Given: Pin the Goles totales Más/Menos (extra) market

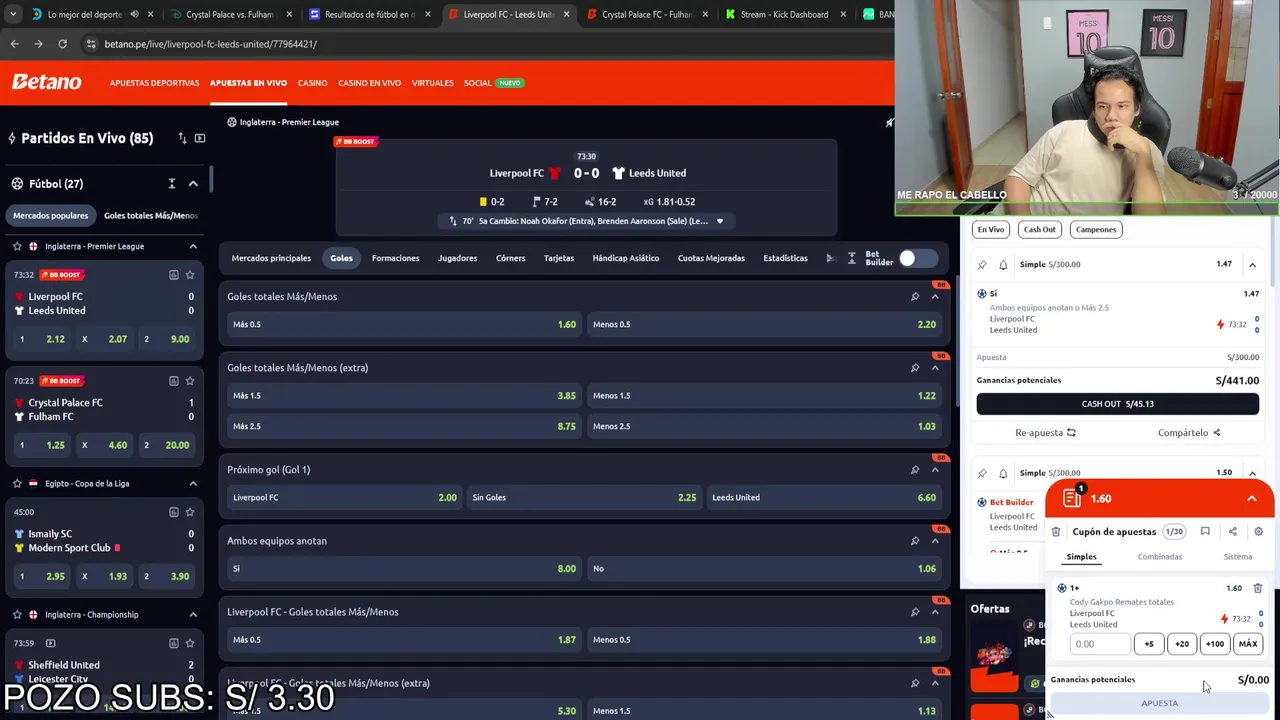Looking at the screenshot, I should [x=915, y=368].
